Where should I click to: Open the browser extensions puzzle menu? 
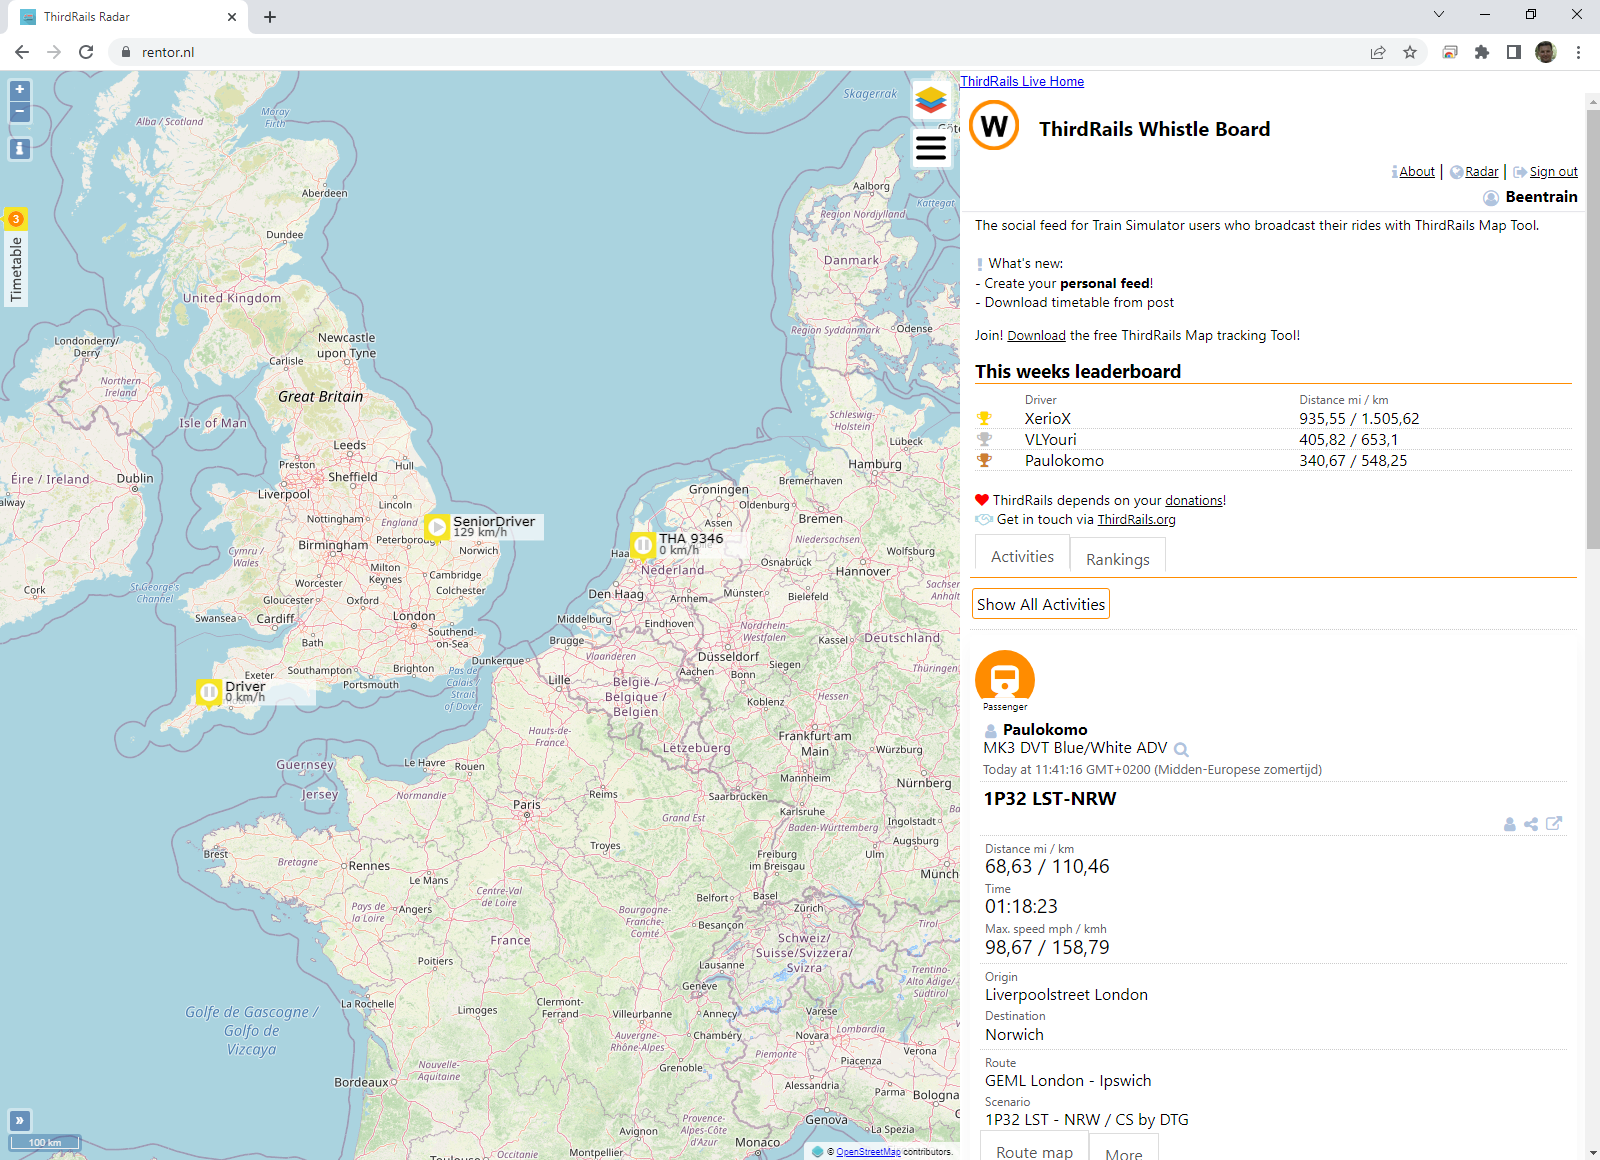[x=1482, y=52]
